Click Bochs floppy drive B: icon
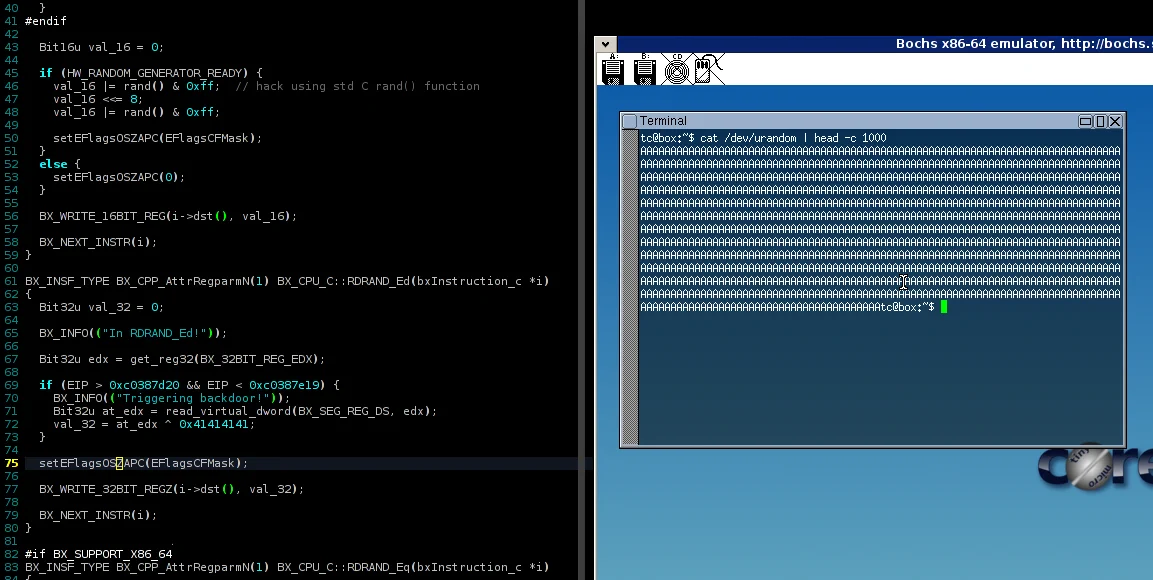Viewport: 1153px width, 580px height. click(644, 69)
